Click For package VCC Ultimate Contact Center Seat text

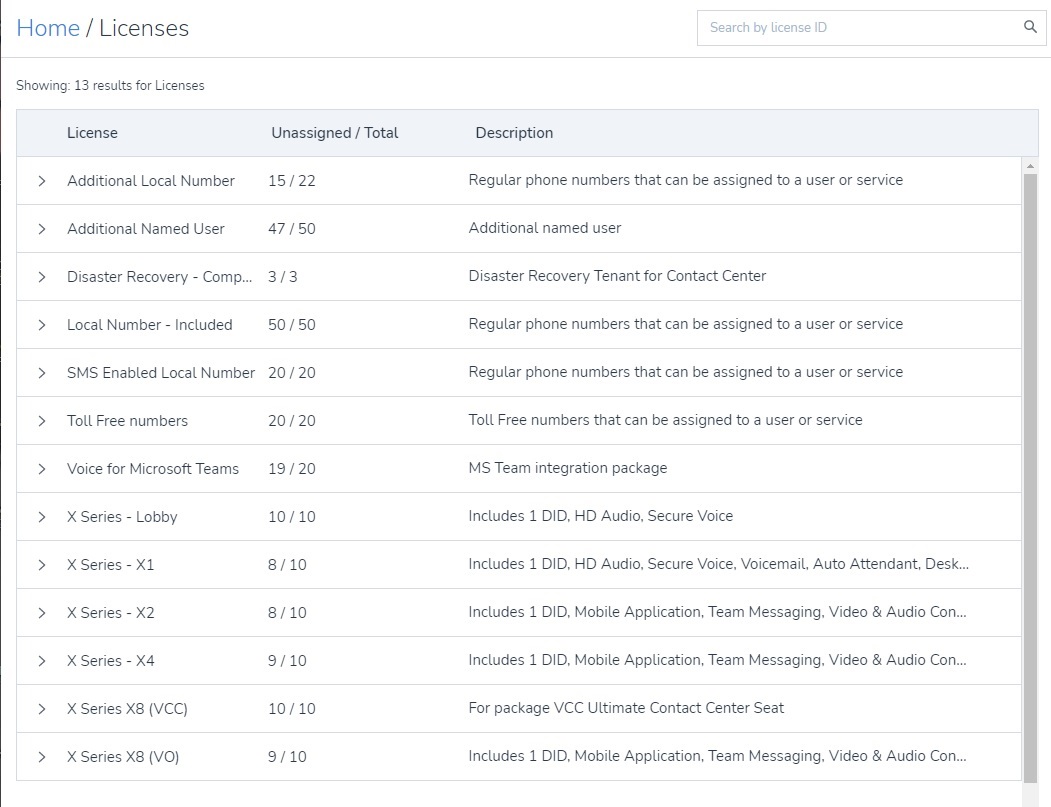[x=626, y=708]
